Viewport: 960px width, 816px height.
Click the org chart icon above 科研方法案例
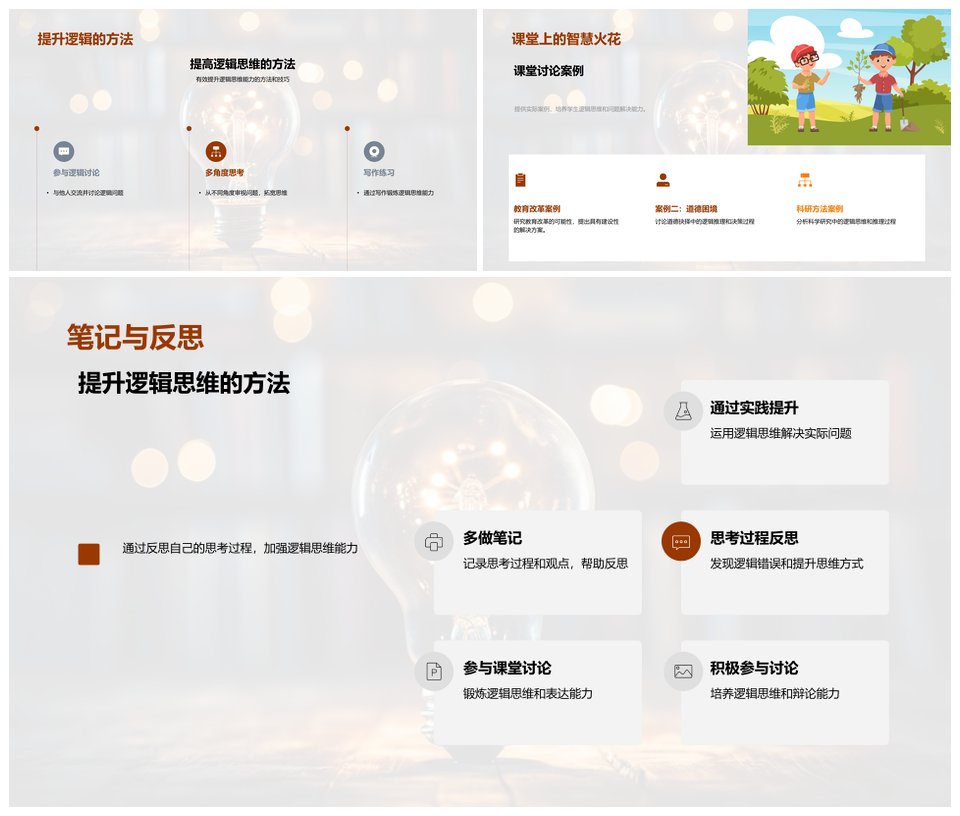(804, 180)
